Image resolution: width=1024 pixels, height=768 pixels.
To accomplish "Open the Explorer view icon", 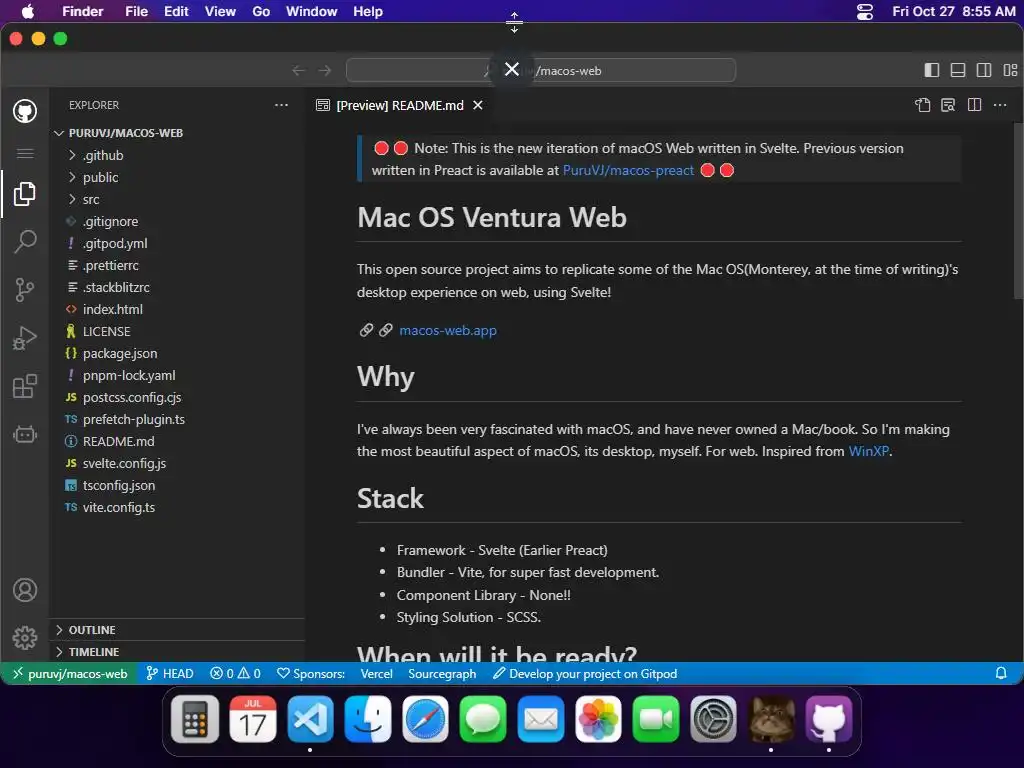I will tap(25, 194).
